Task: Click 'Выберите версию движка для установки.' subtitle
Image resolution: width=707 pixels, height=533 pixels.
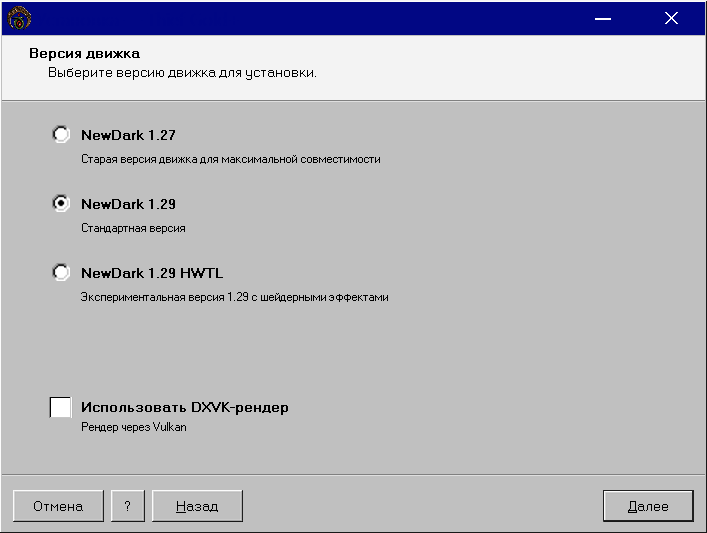Action: (x=183, y=73)
